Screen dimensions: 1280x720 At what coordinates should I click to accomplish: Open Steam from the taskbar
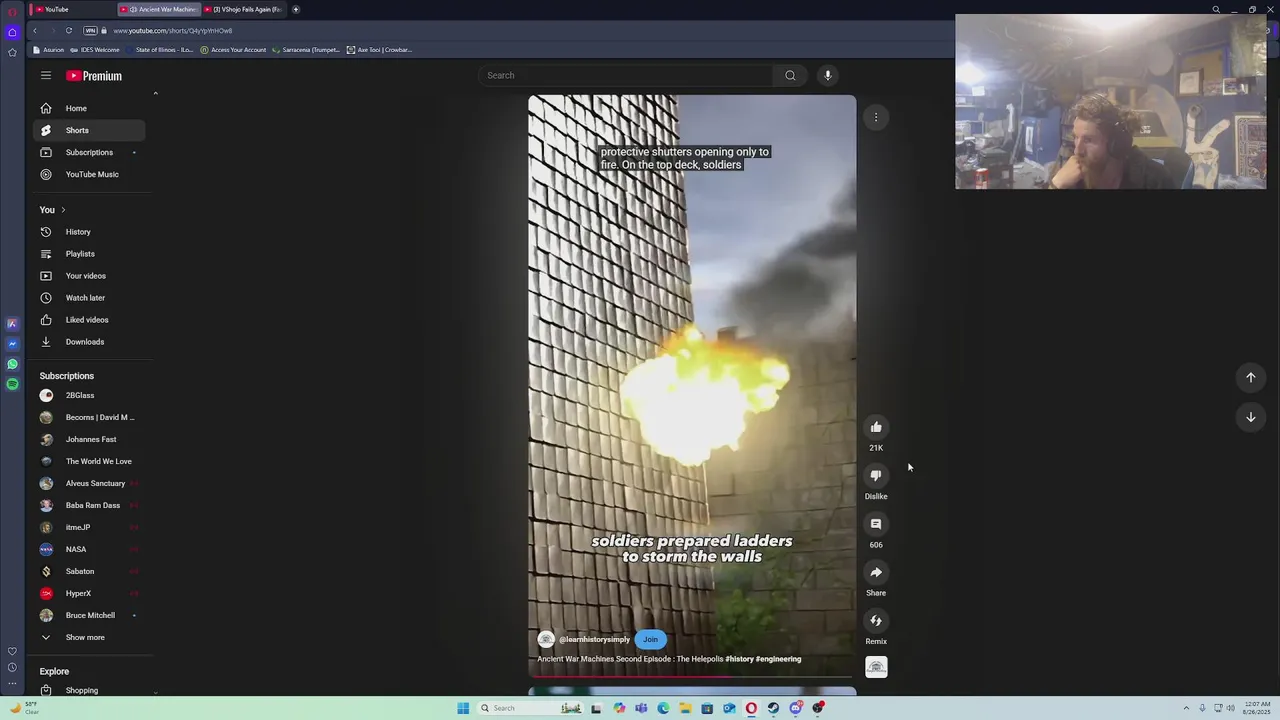773,708
